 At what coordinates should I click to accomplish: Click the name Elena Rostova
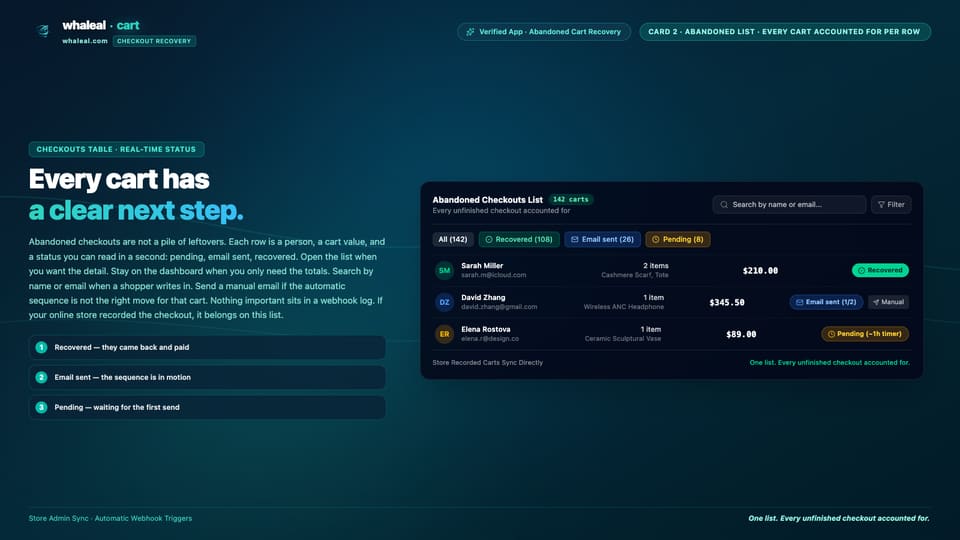486,329
